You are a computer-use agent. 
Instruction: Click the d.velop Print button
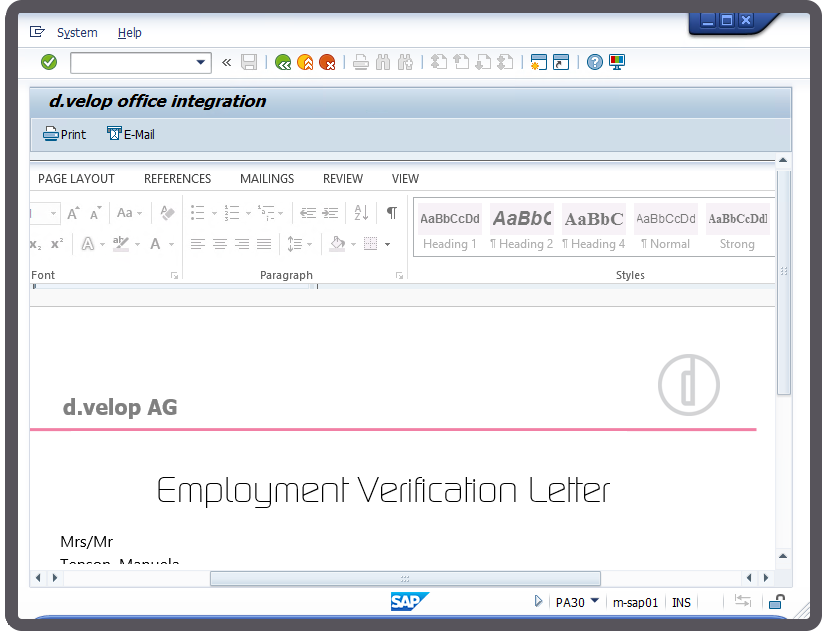tap(64, 134)
